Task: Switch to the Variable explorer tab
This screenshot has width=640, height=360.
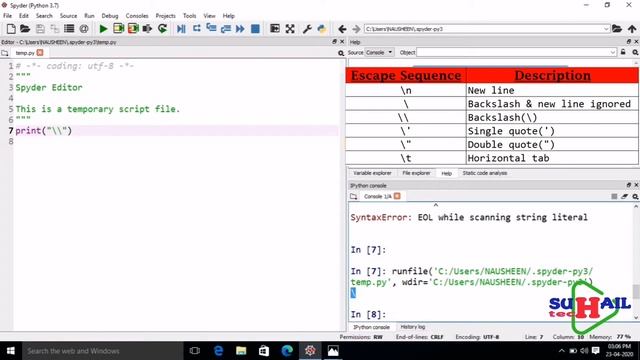Action: click(x=372, y=173)
